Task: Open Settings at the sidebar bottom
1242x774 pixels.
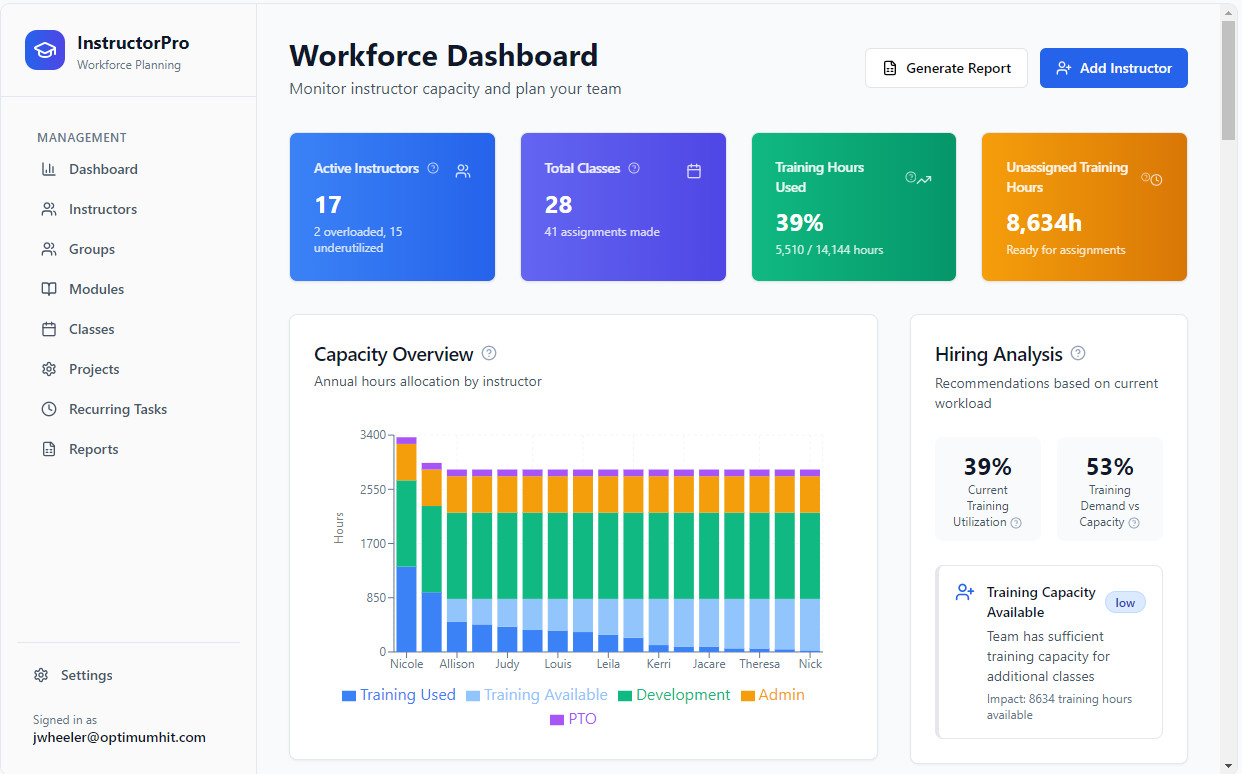Action: tap(86, 675)
